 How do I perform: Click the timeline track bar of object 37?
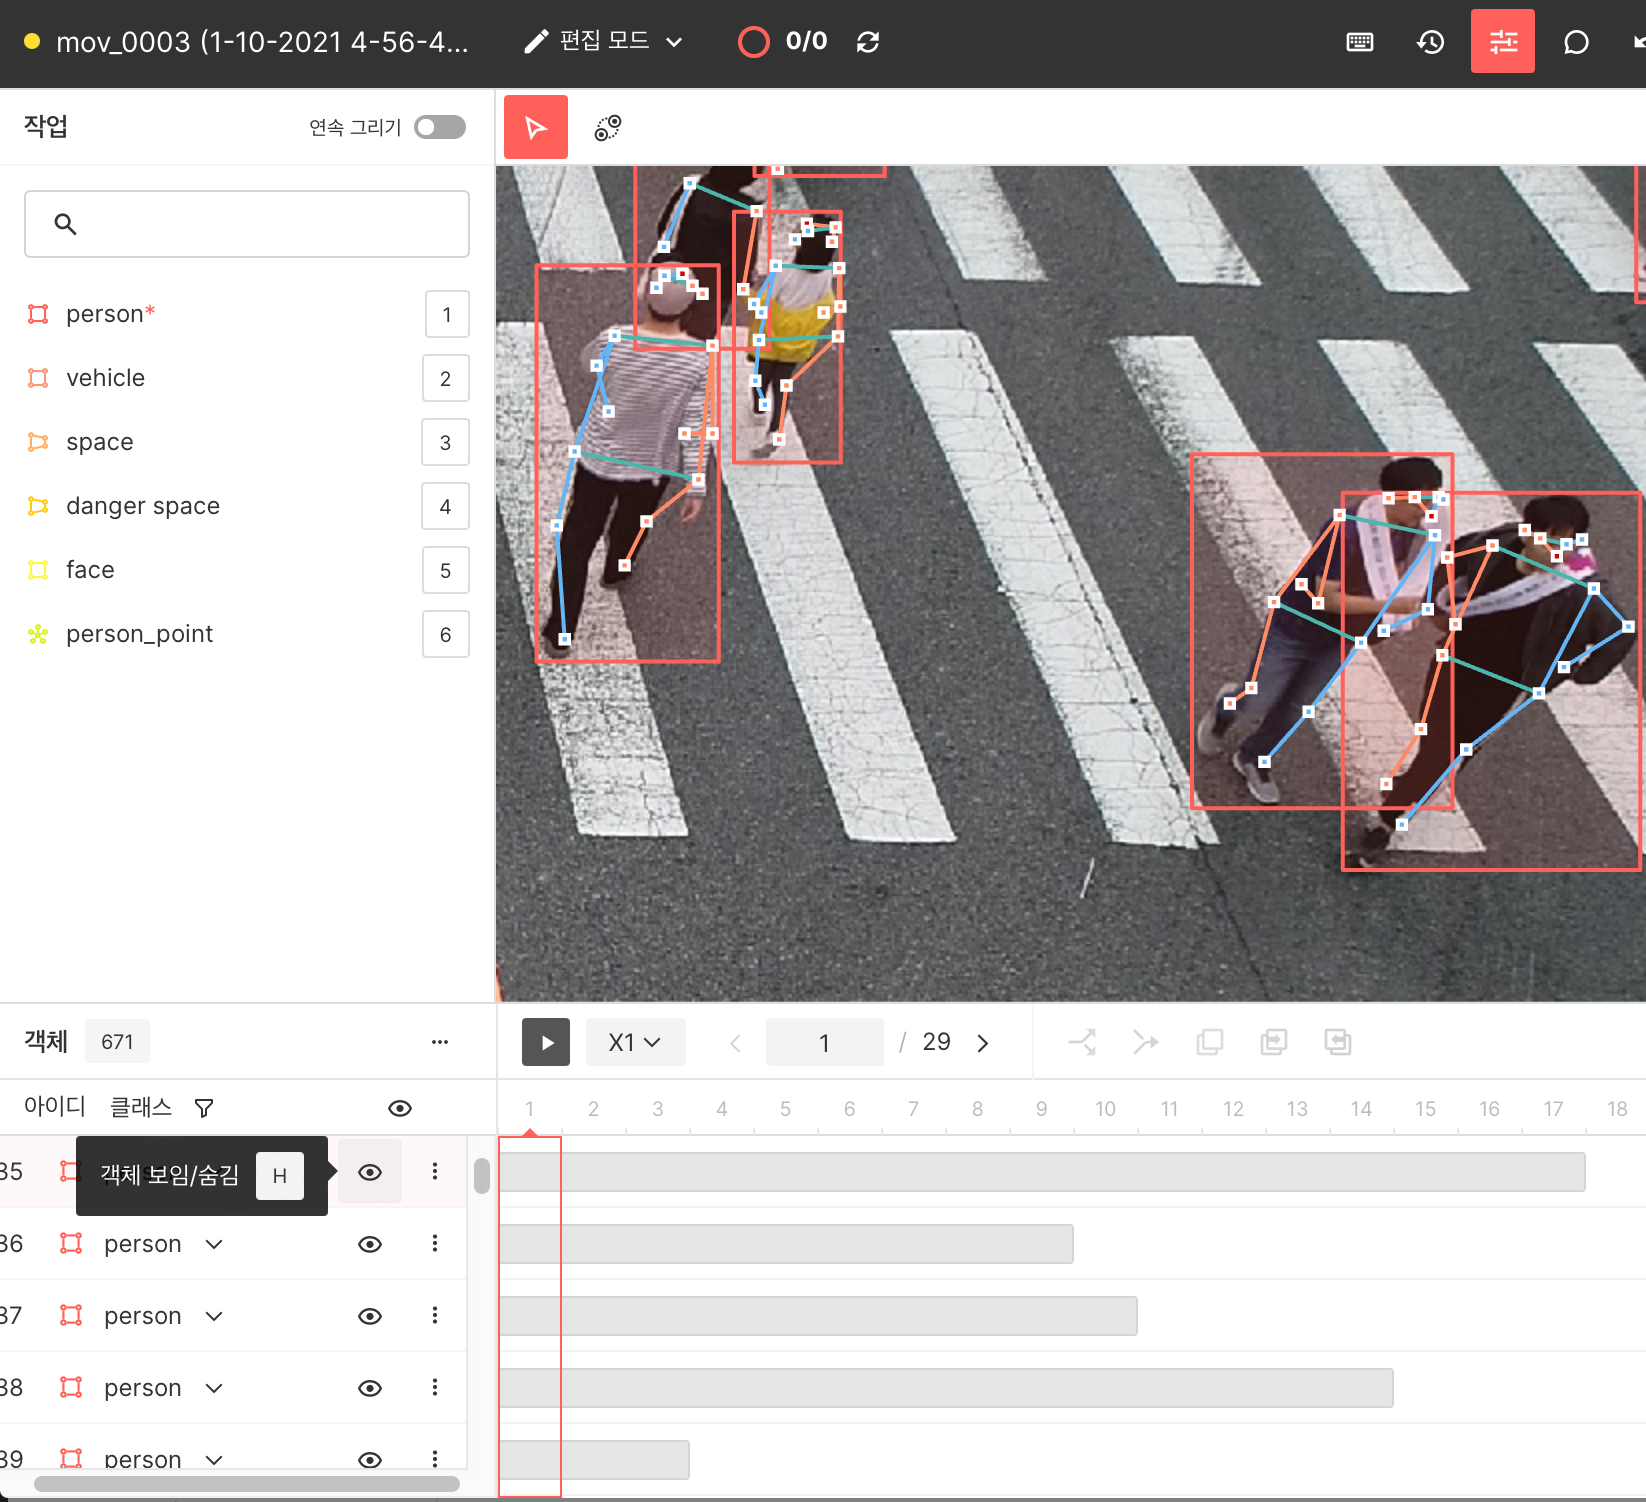(819, 1316)
